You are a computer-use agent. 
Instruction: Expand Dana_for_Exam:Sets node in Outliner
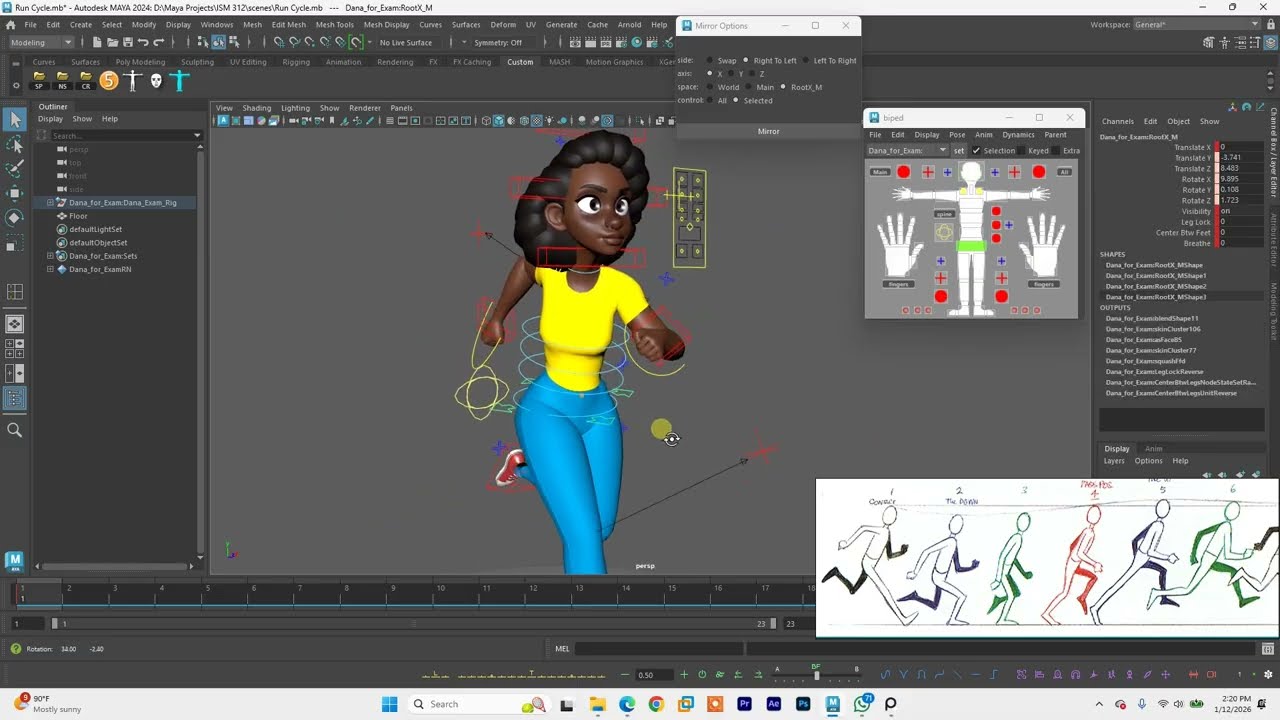50,256
